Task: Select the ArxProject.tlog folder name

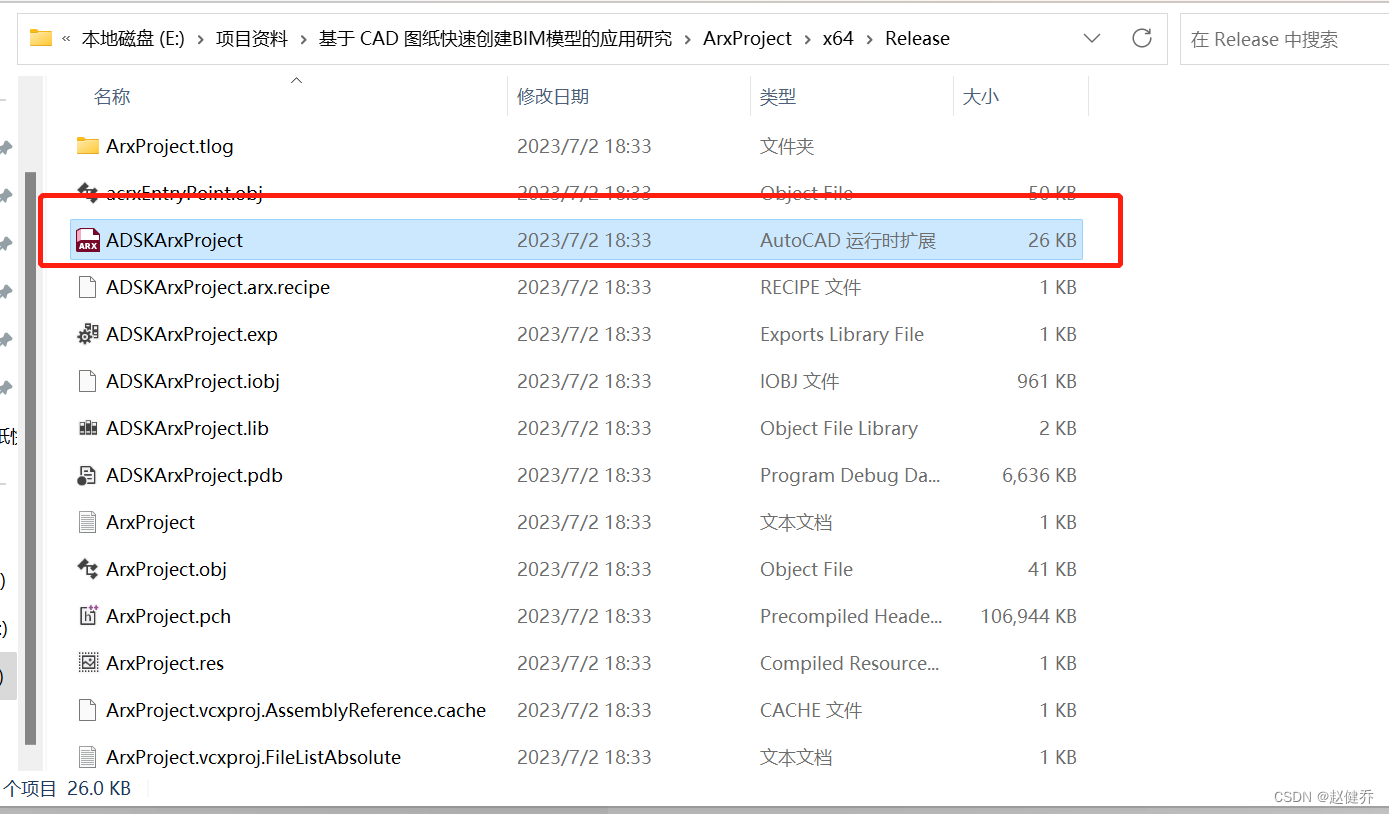Action: (x=169, y=146)
